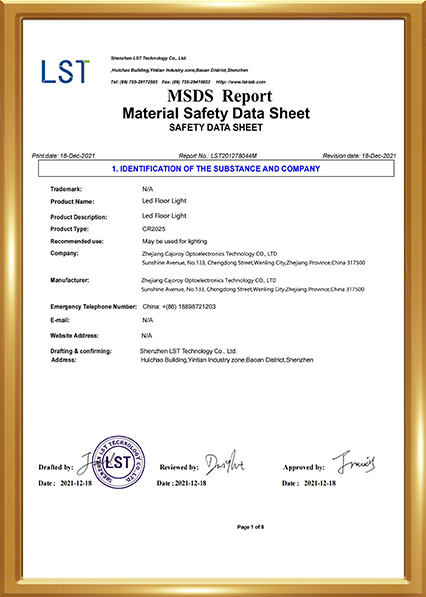Image resolution: width=426 pixels, height=597 pixels.
Task: Click the round purple LST Technology stamp
Action: coord(119,462)
